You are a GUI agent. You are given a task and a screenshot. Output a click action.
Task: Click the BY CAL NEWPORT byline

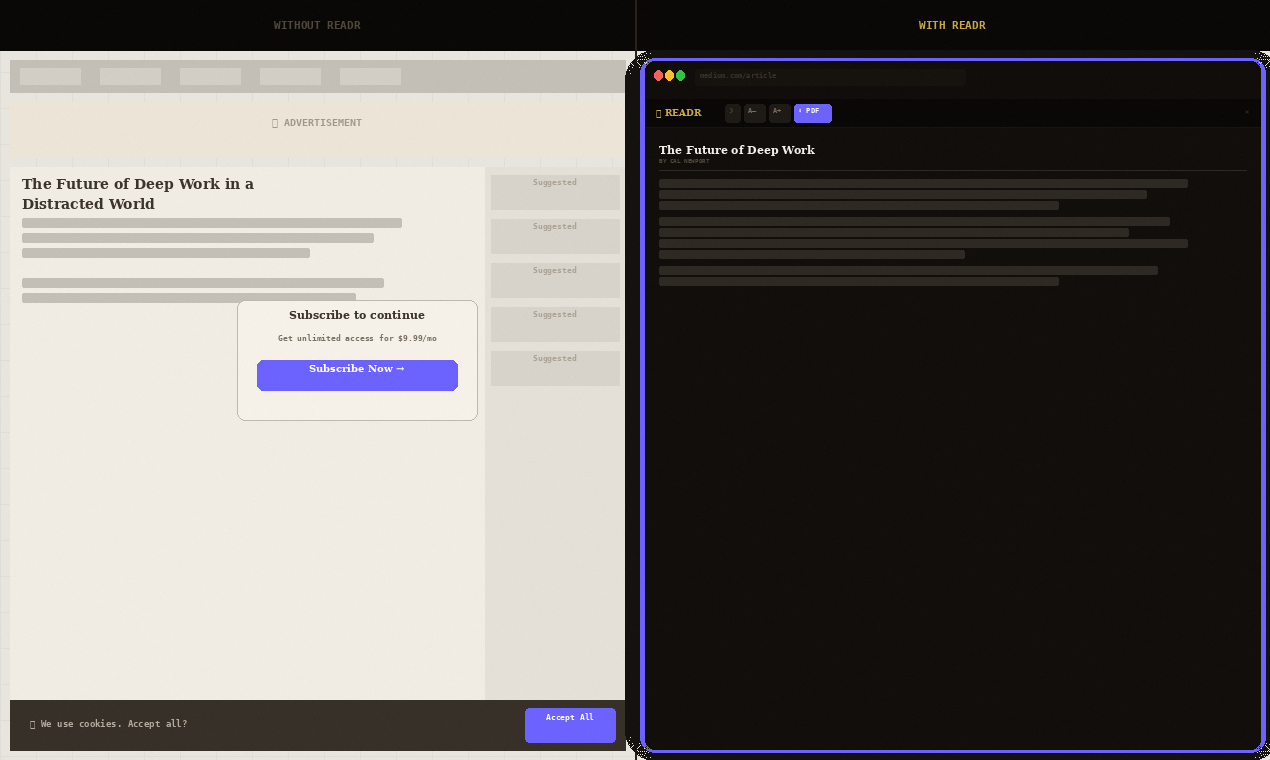[684, 161]
